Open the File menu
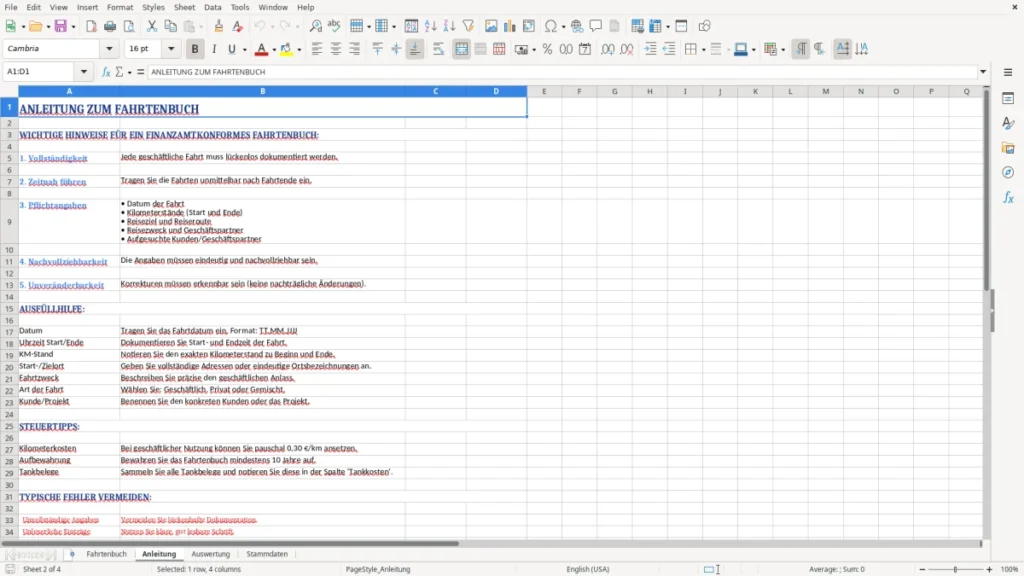This screenshot has height=576, width=1024. [x=11, y=7]
